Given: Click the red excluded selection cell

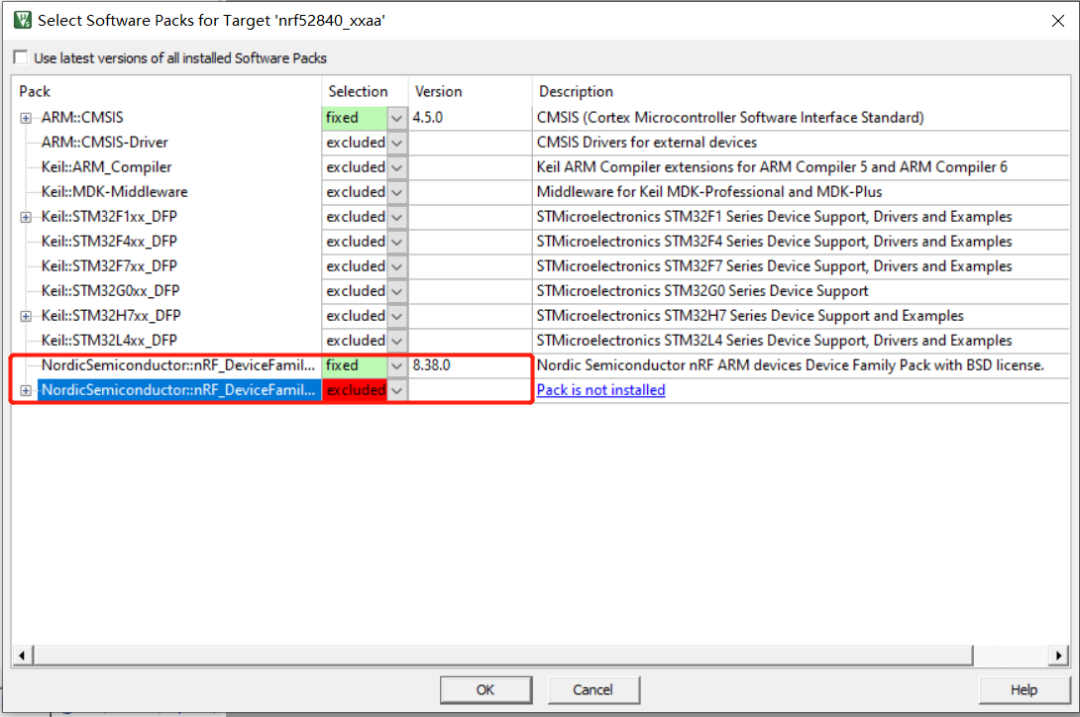Looking at the screenshot, I should [x=355, y=391].
